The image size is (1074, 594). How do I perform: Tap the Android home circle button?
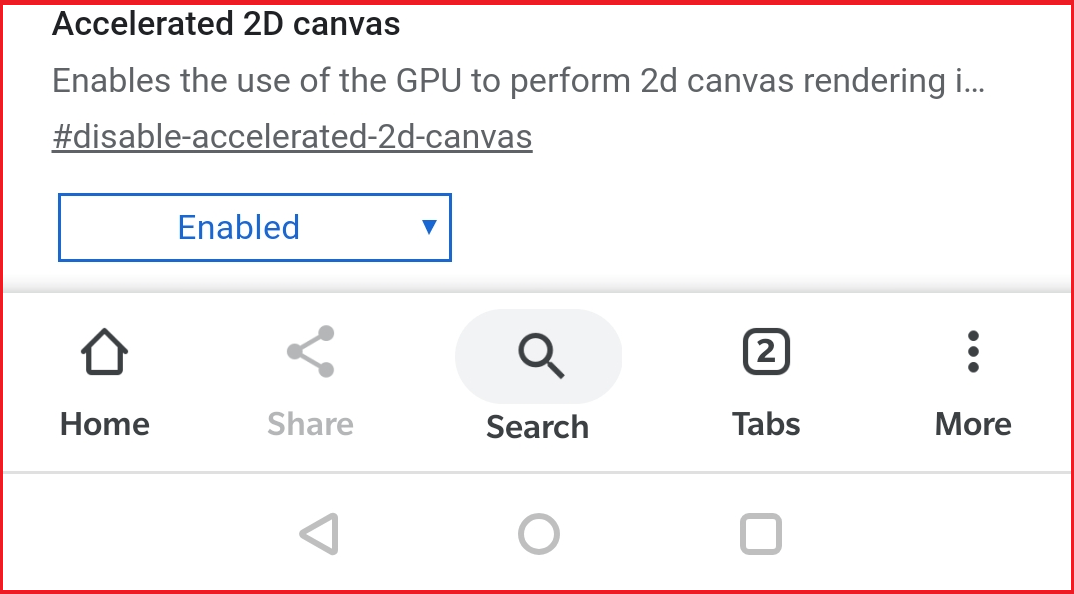[539, 534]
